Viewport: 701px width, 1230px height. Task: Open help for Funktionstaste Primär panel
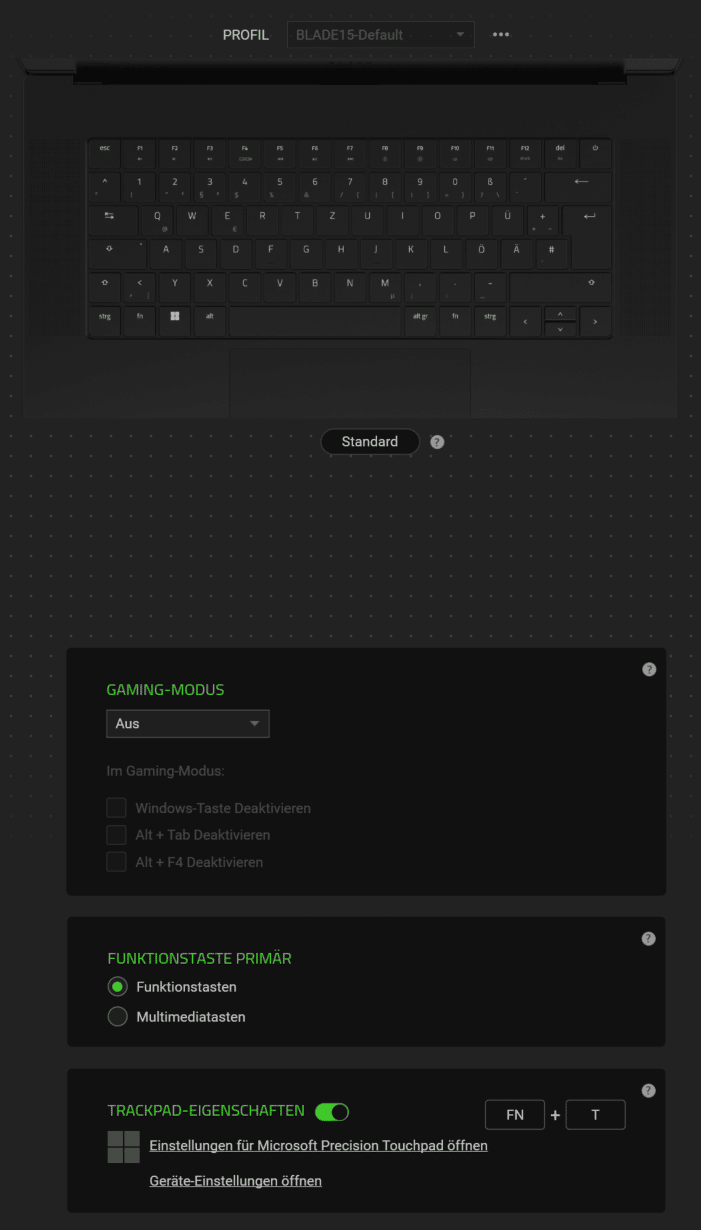pos(648,938)
